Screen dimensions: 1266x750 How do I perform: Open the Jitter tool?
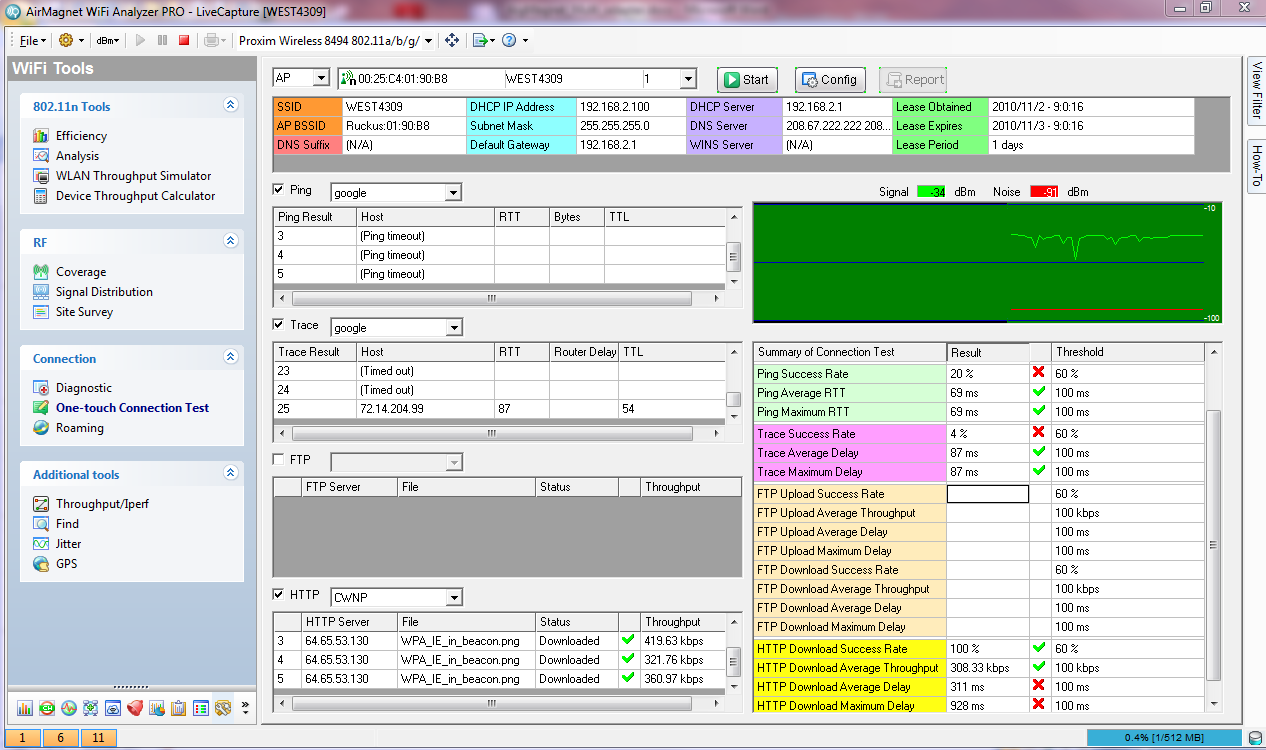(69, 544)
